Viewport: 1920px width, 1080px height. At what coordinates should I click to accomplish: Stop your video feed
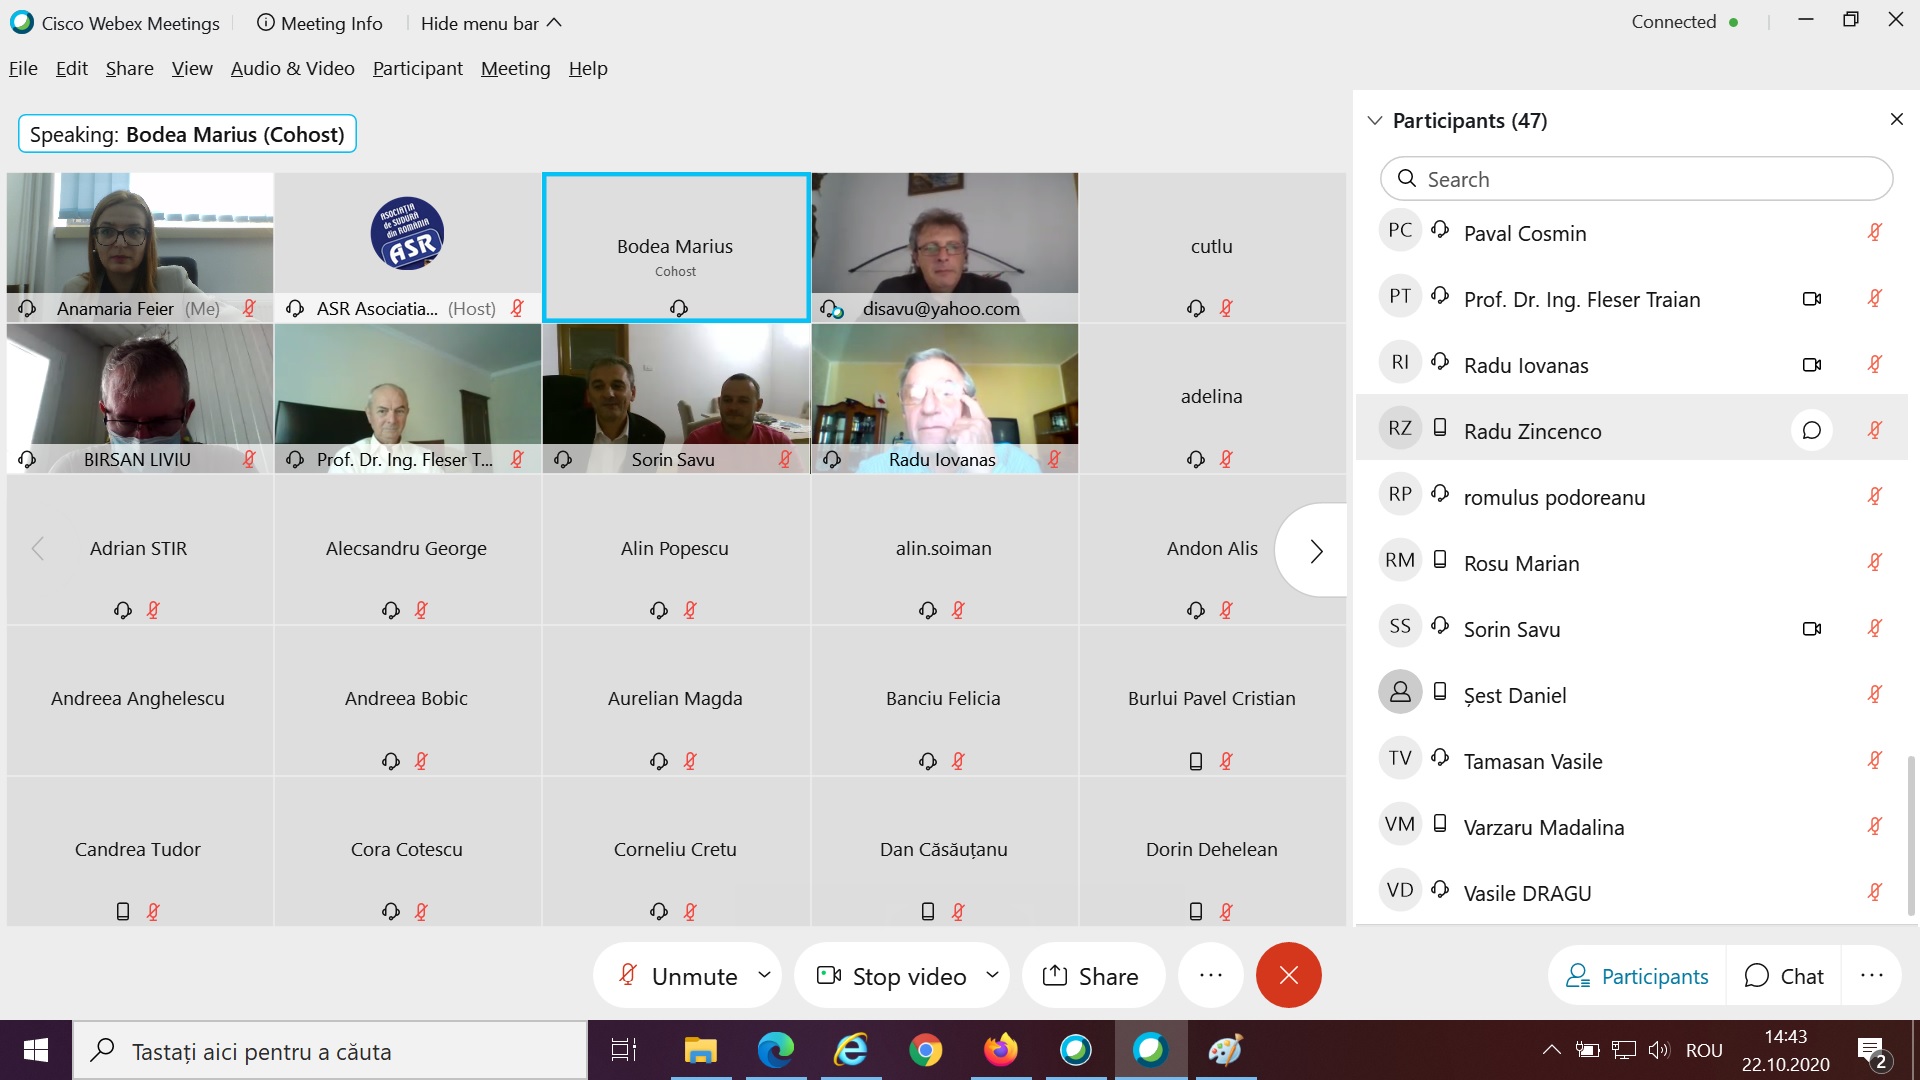pos(893,976)
